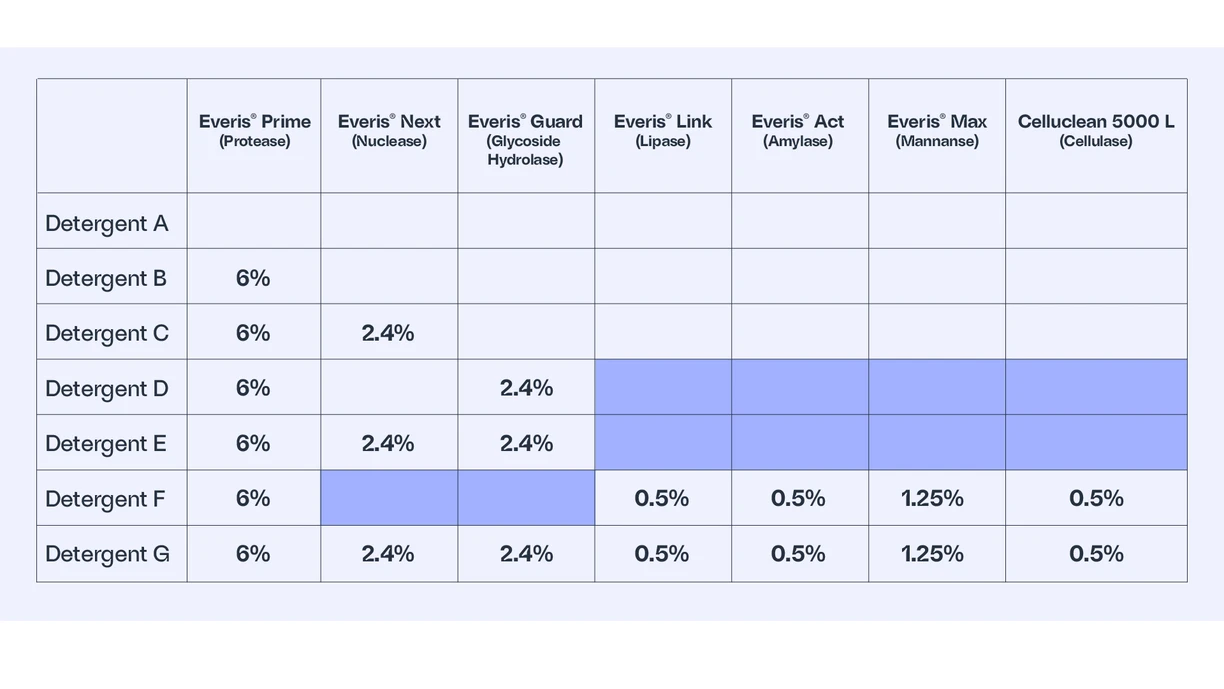Click the Detergent B row label
This screenshot has width=1224, height=689.
click(106, 278)
